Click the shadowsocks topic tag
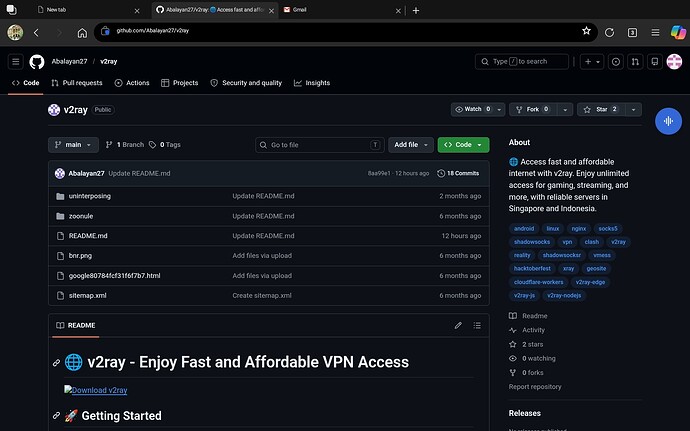The height and width of the screenshot is (431, 690). click(532, 242)
